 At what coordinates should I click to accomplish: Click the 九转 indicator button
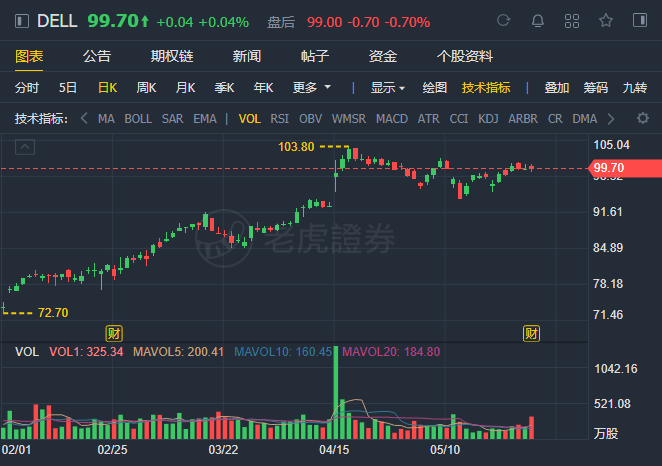click(x=635, y=88)
